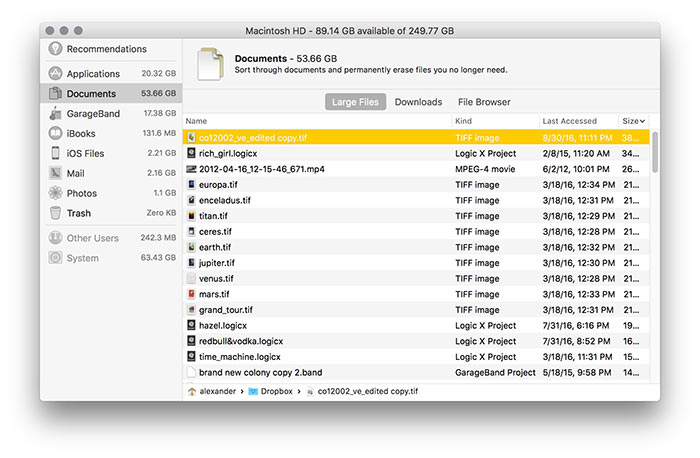Select the Large Files tab
The width and height of the screenshot is (700, 458).
click(x=355, y=102)
